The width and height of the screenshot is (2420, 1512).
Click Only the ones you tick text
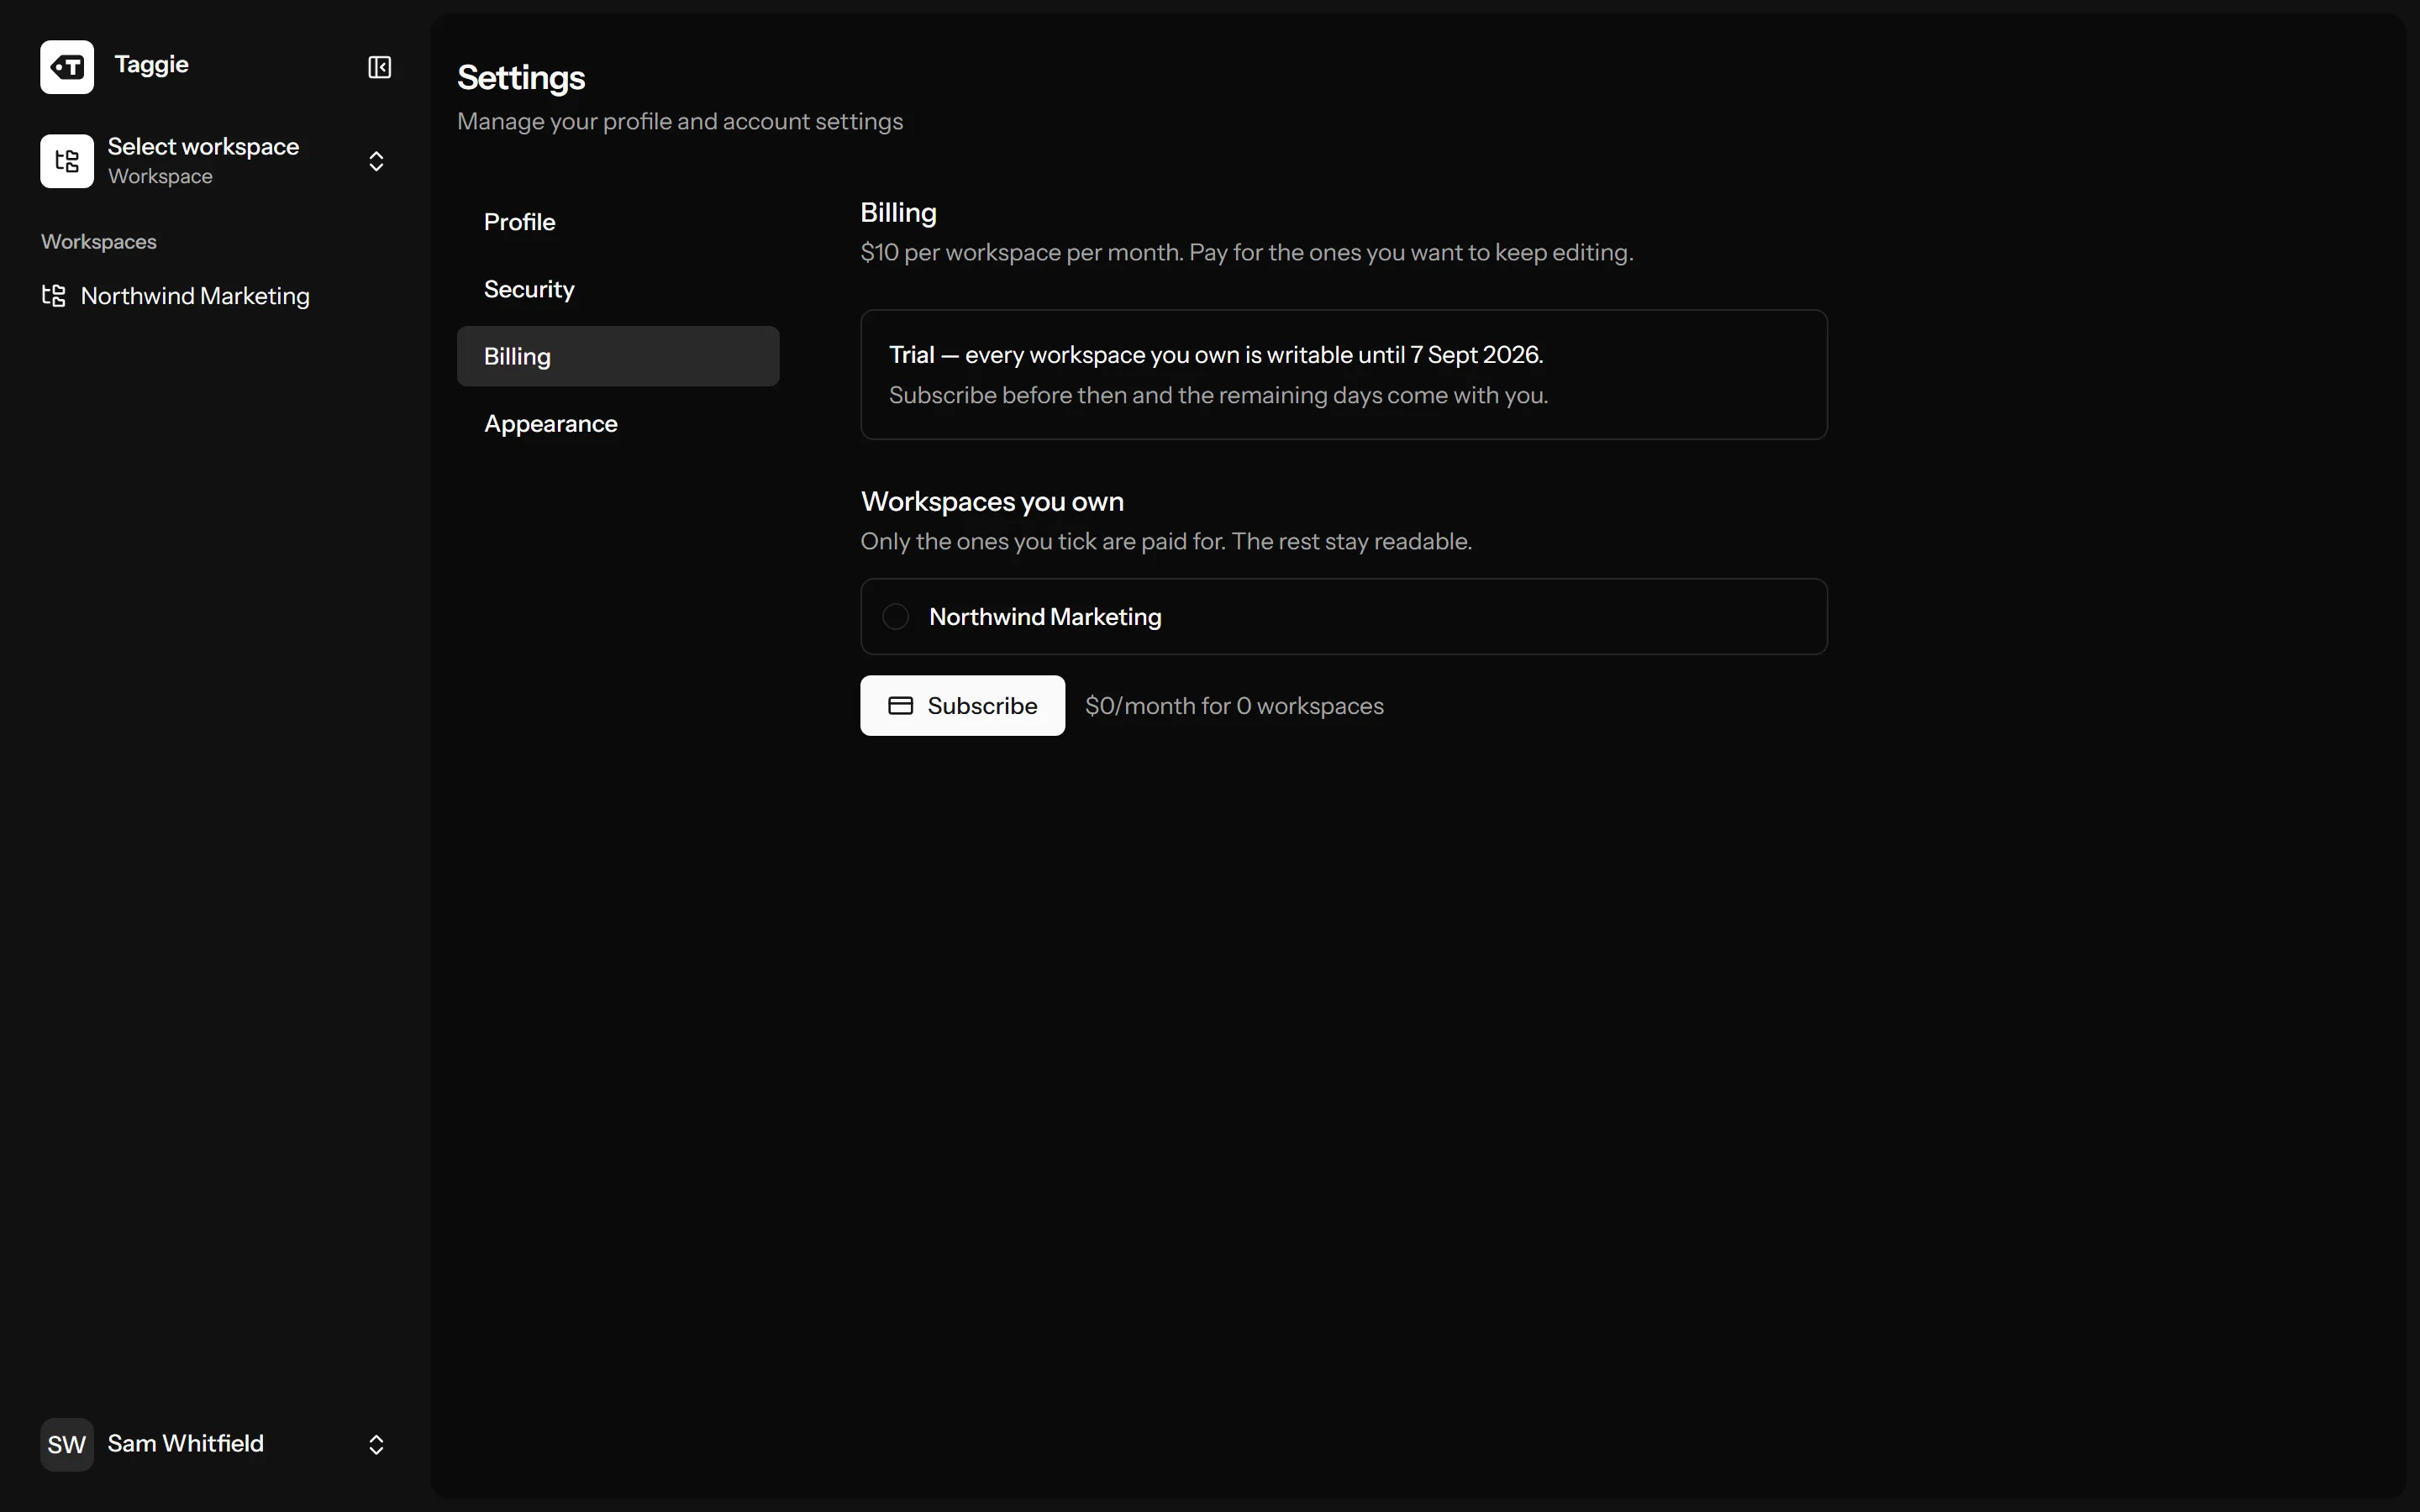coord(1166,541)
